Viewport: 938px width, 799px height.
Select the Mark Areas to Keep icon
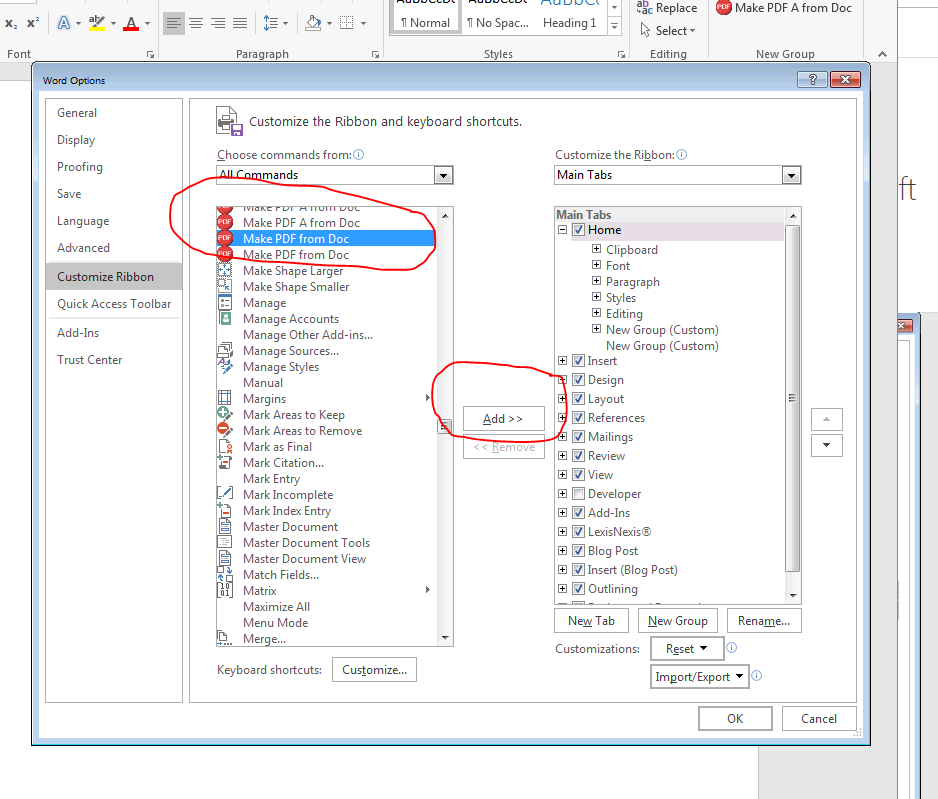click(x=225, y=415)
